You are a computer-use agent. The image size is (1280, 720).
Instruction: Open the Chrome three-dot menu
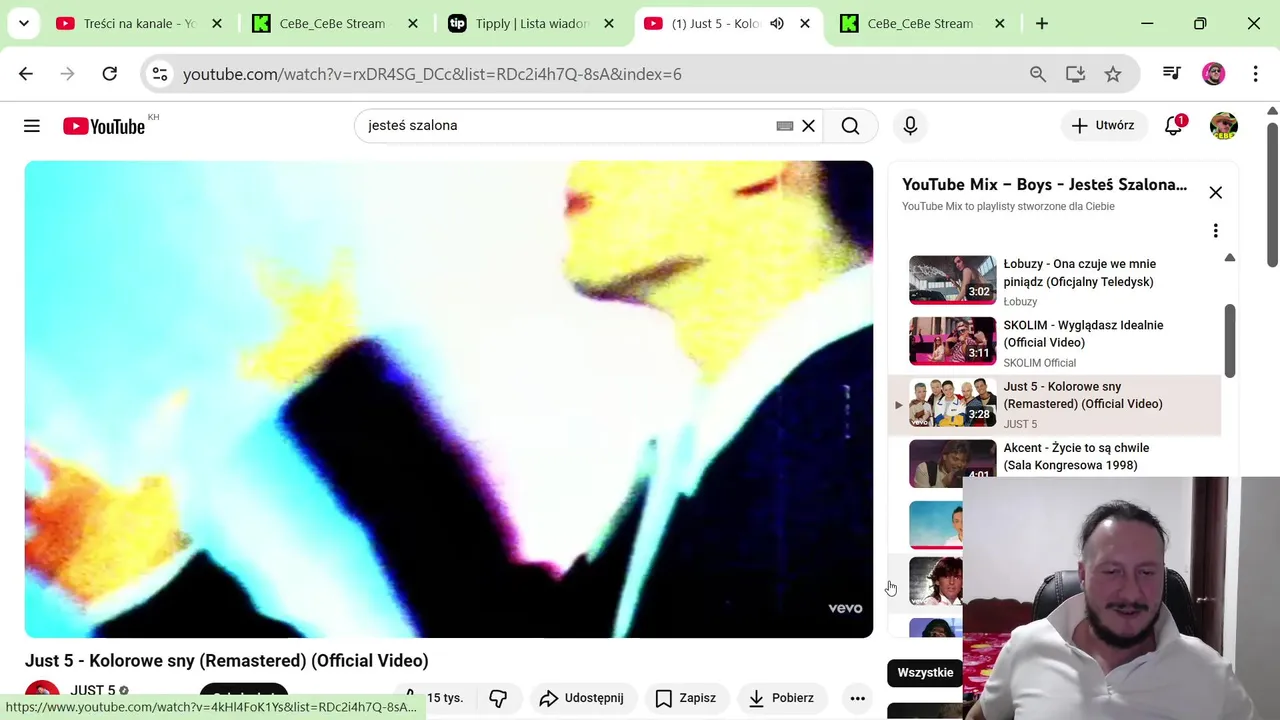tap(1255, 73)
